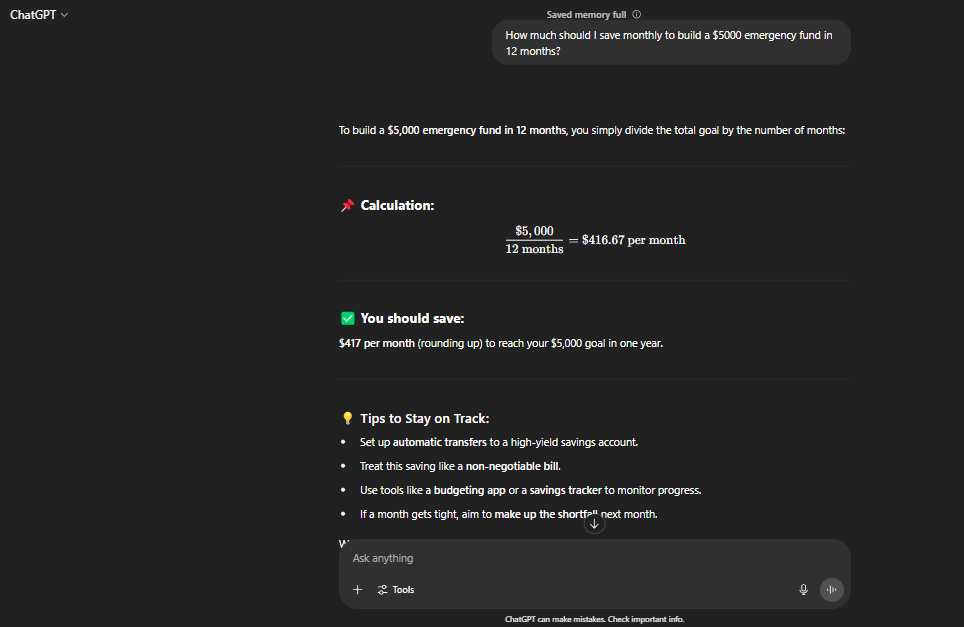Click the Saved memory full info icon

(x=636, y=14)
